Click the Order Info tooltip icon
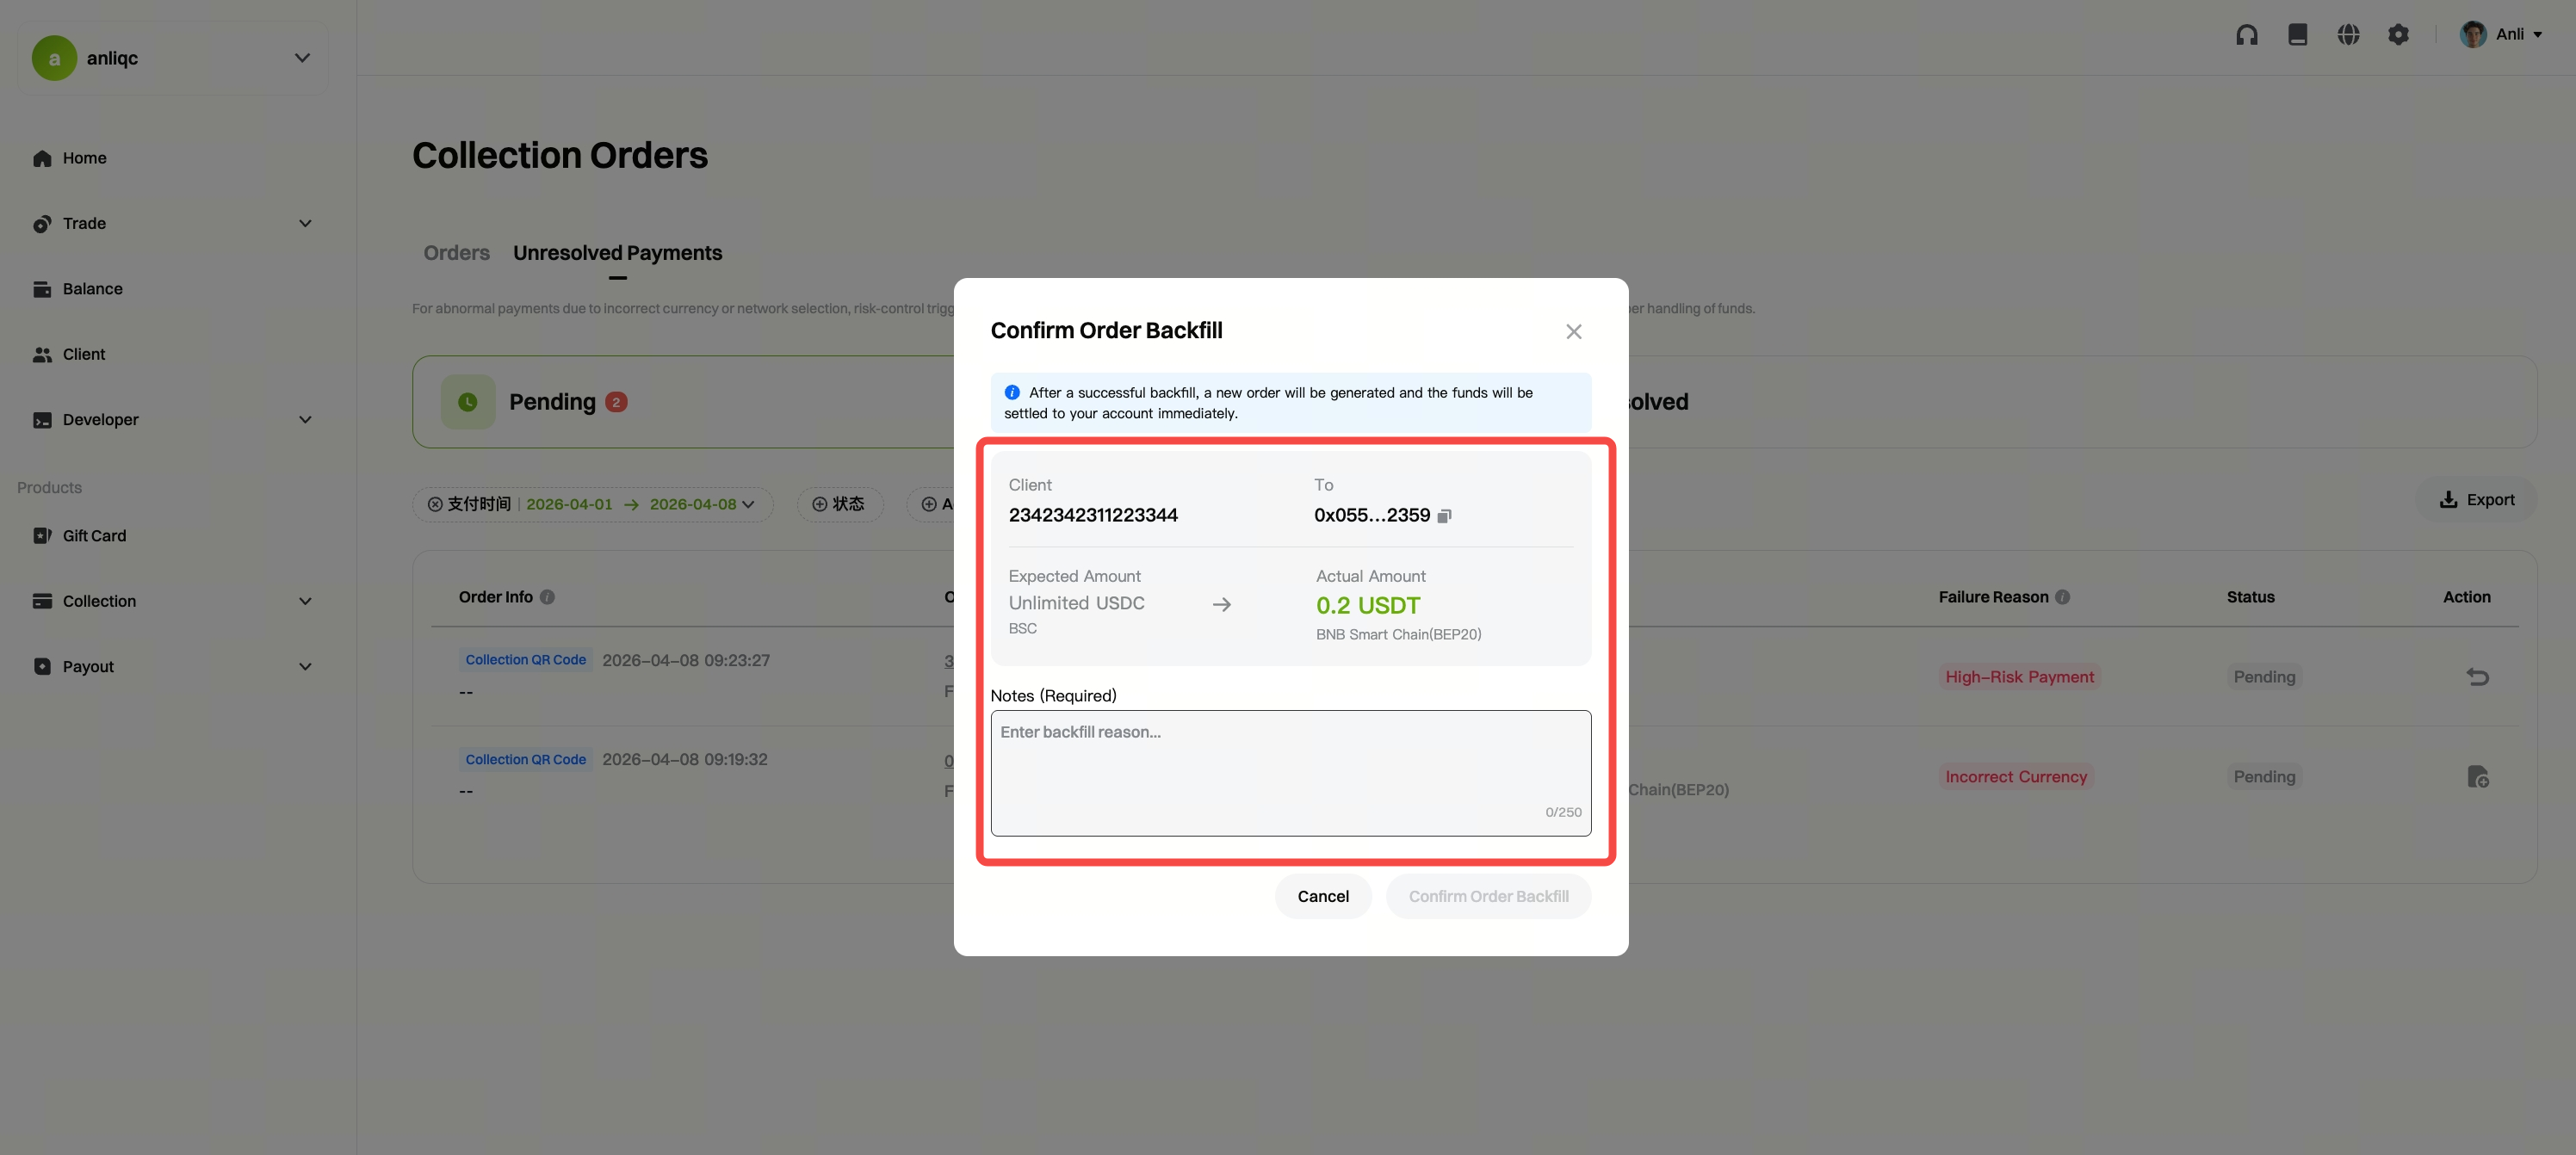This screenshot has width=2576, height=1155. (x=547, y=597)
